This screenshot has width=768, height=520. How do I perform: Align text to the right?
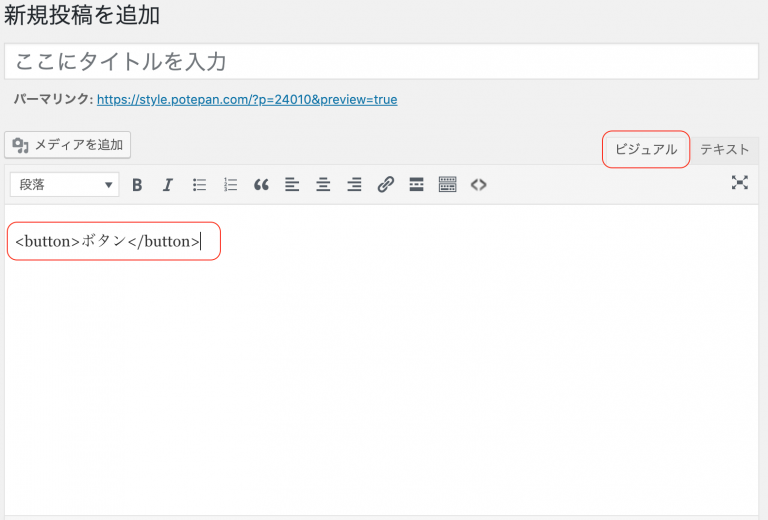(x=354, y=185)
